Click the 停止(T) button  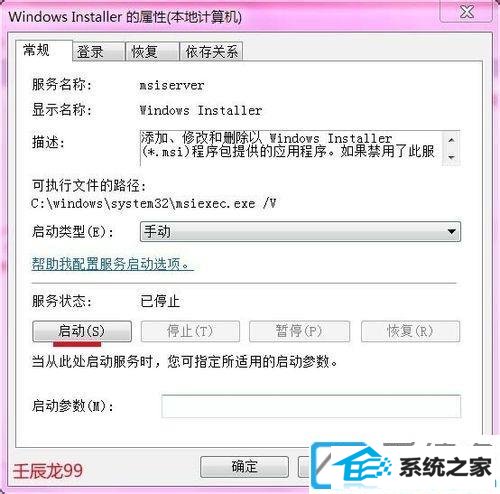[190, 331]
